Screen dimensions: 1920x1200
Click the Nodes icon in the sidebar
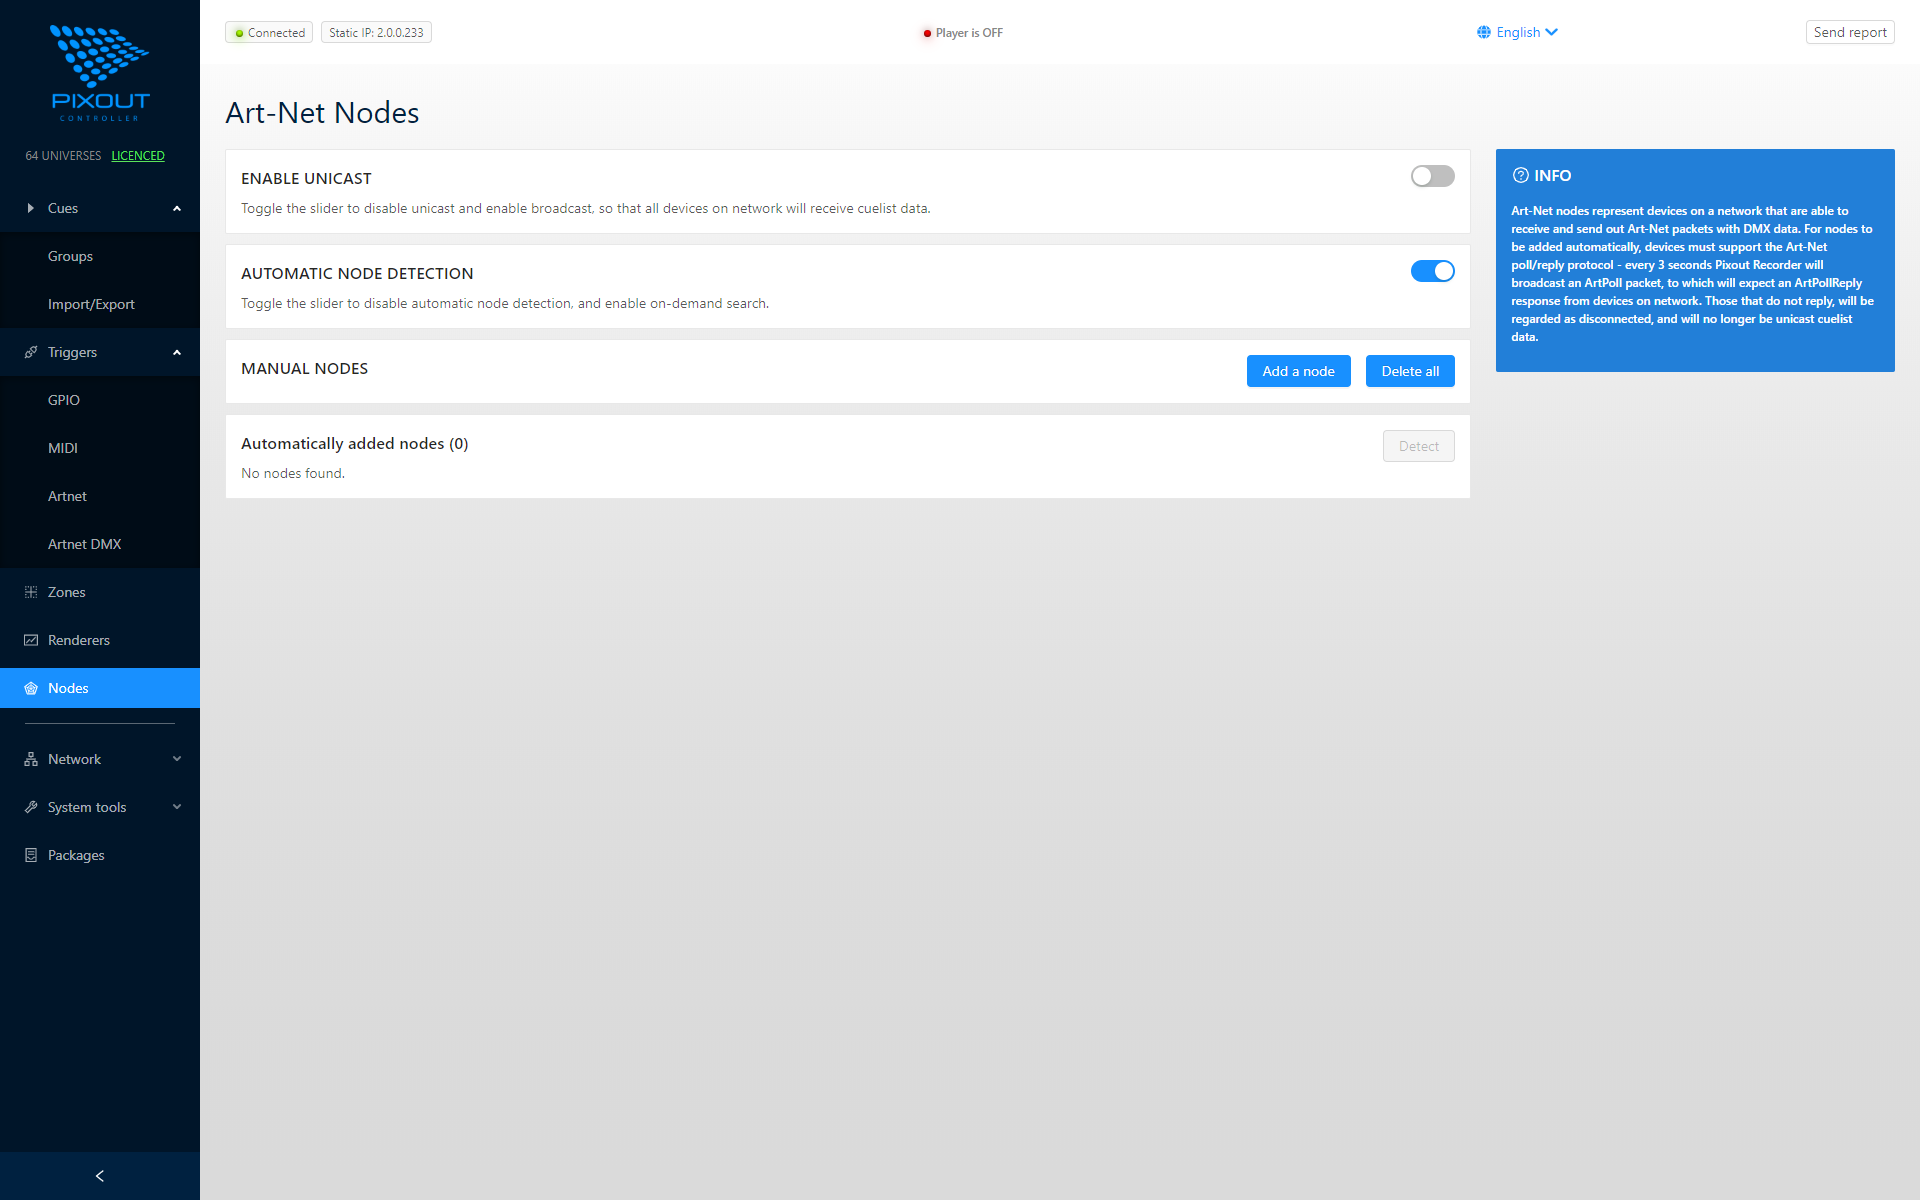(29, 688)
